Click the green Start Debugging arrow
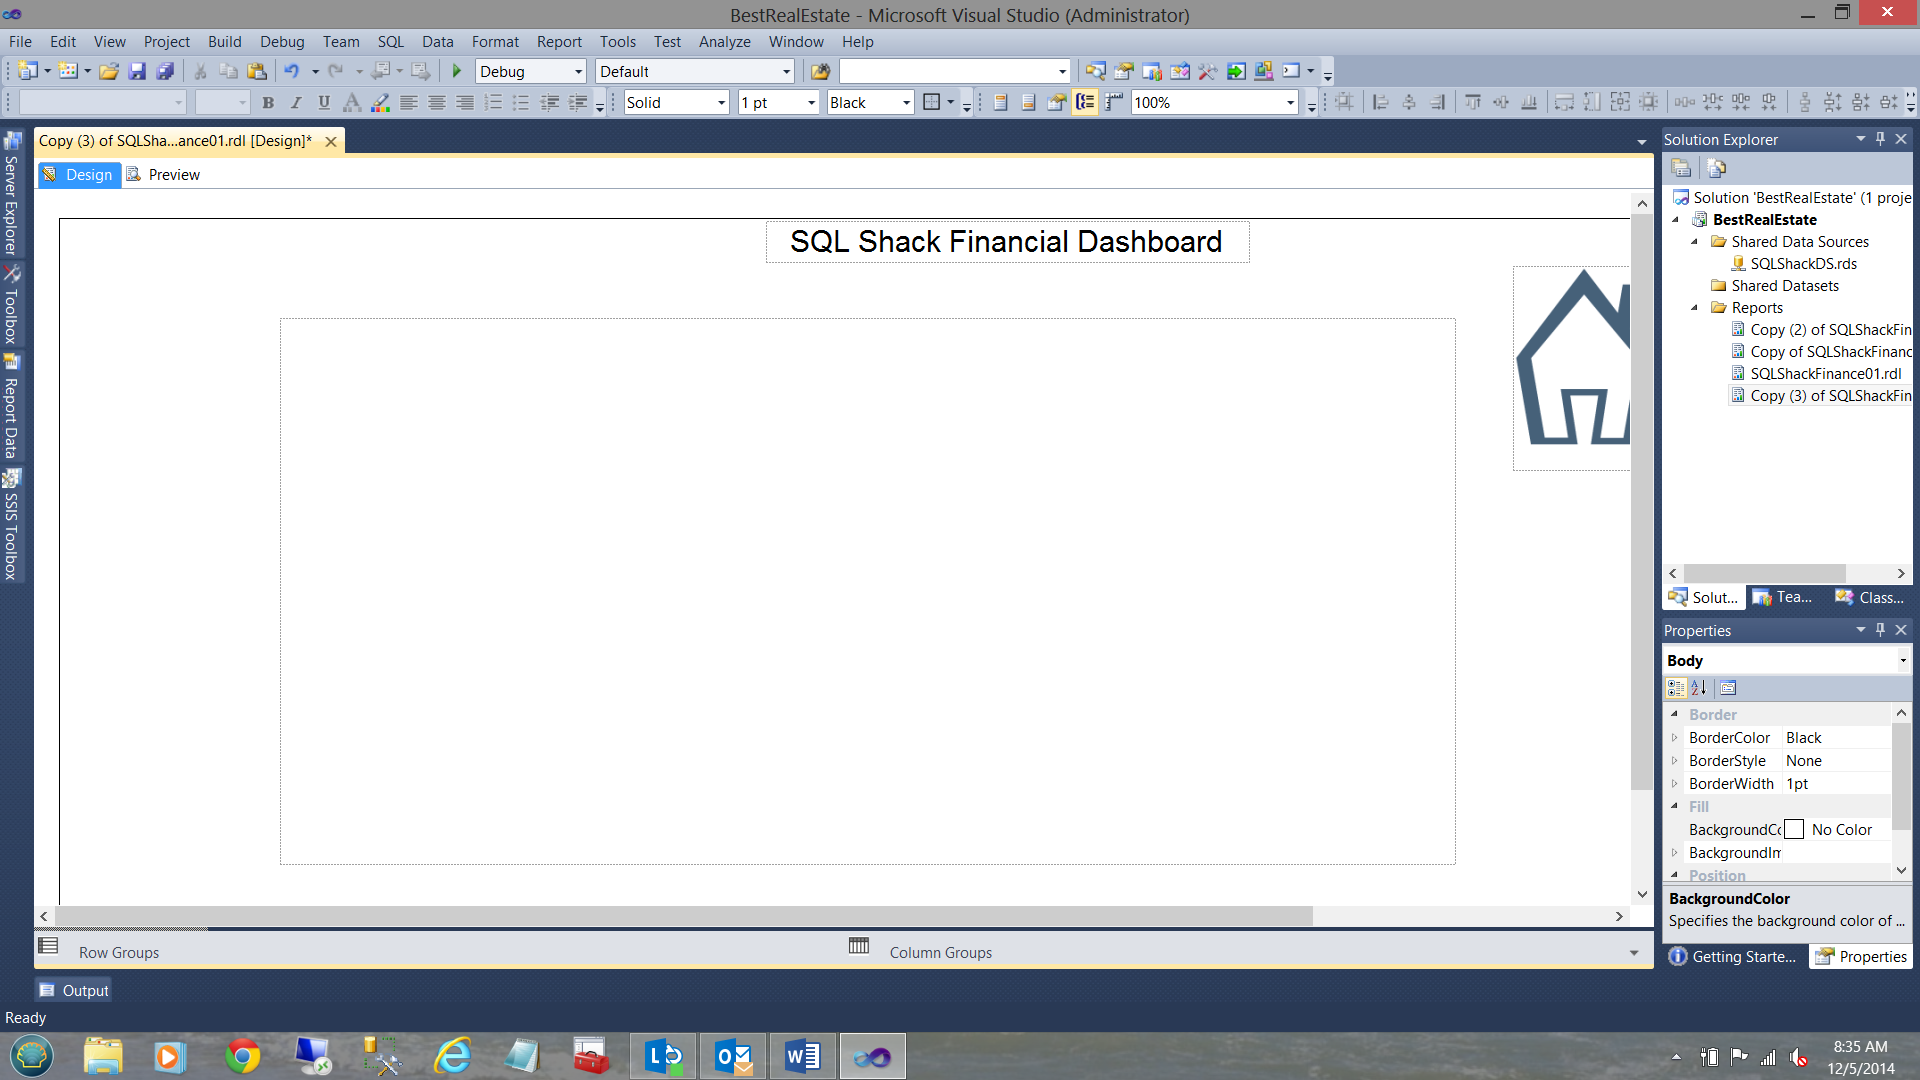Viewport: 1920px width, 1080px height. tap(457, 71)
